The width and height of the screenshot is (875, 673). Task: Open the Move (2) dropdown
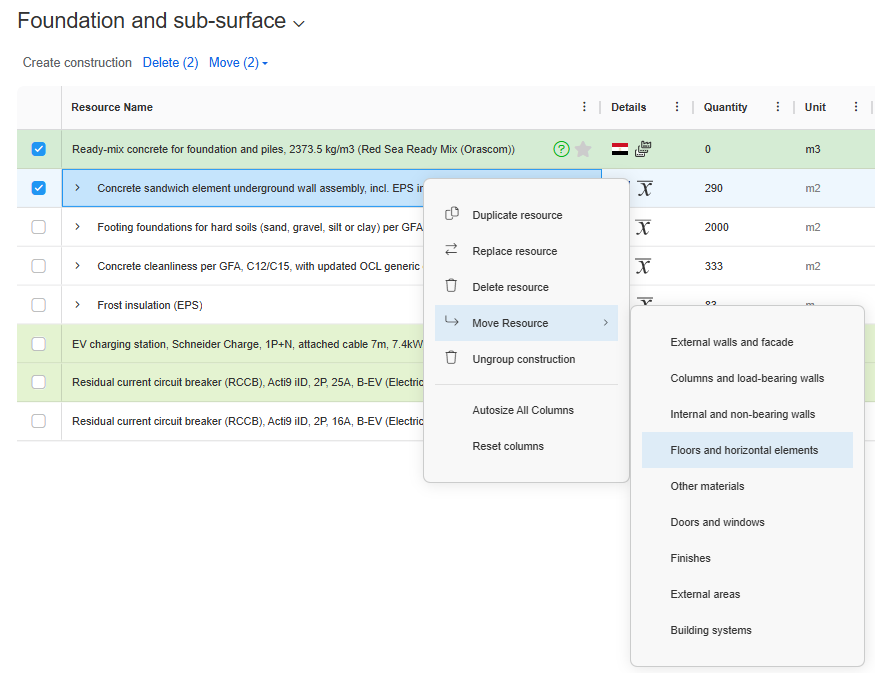(238, 63)
